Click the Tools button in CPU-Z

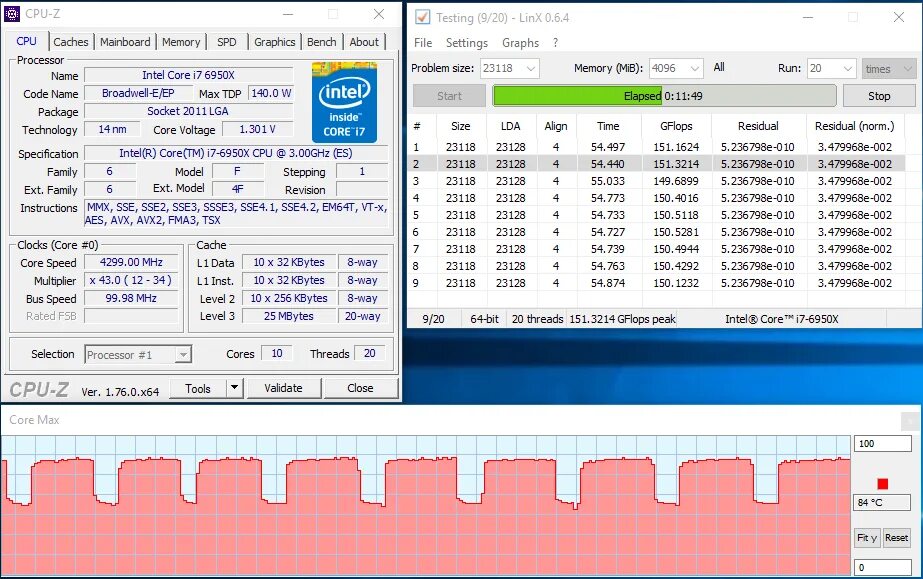[198, 388]
